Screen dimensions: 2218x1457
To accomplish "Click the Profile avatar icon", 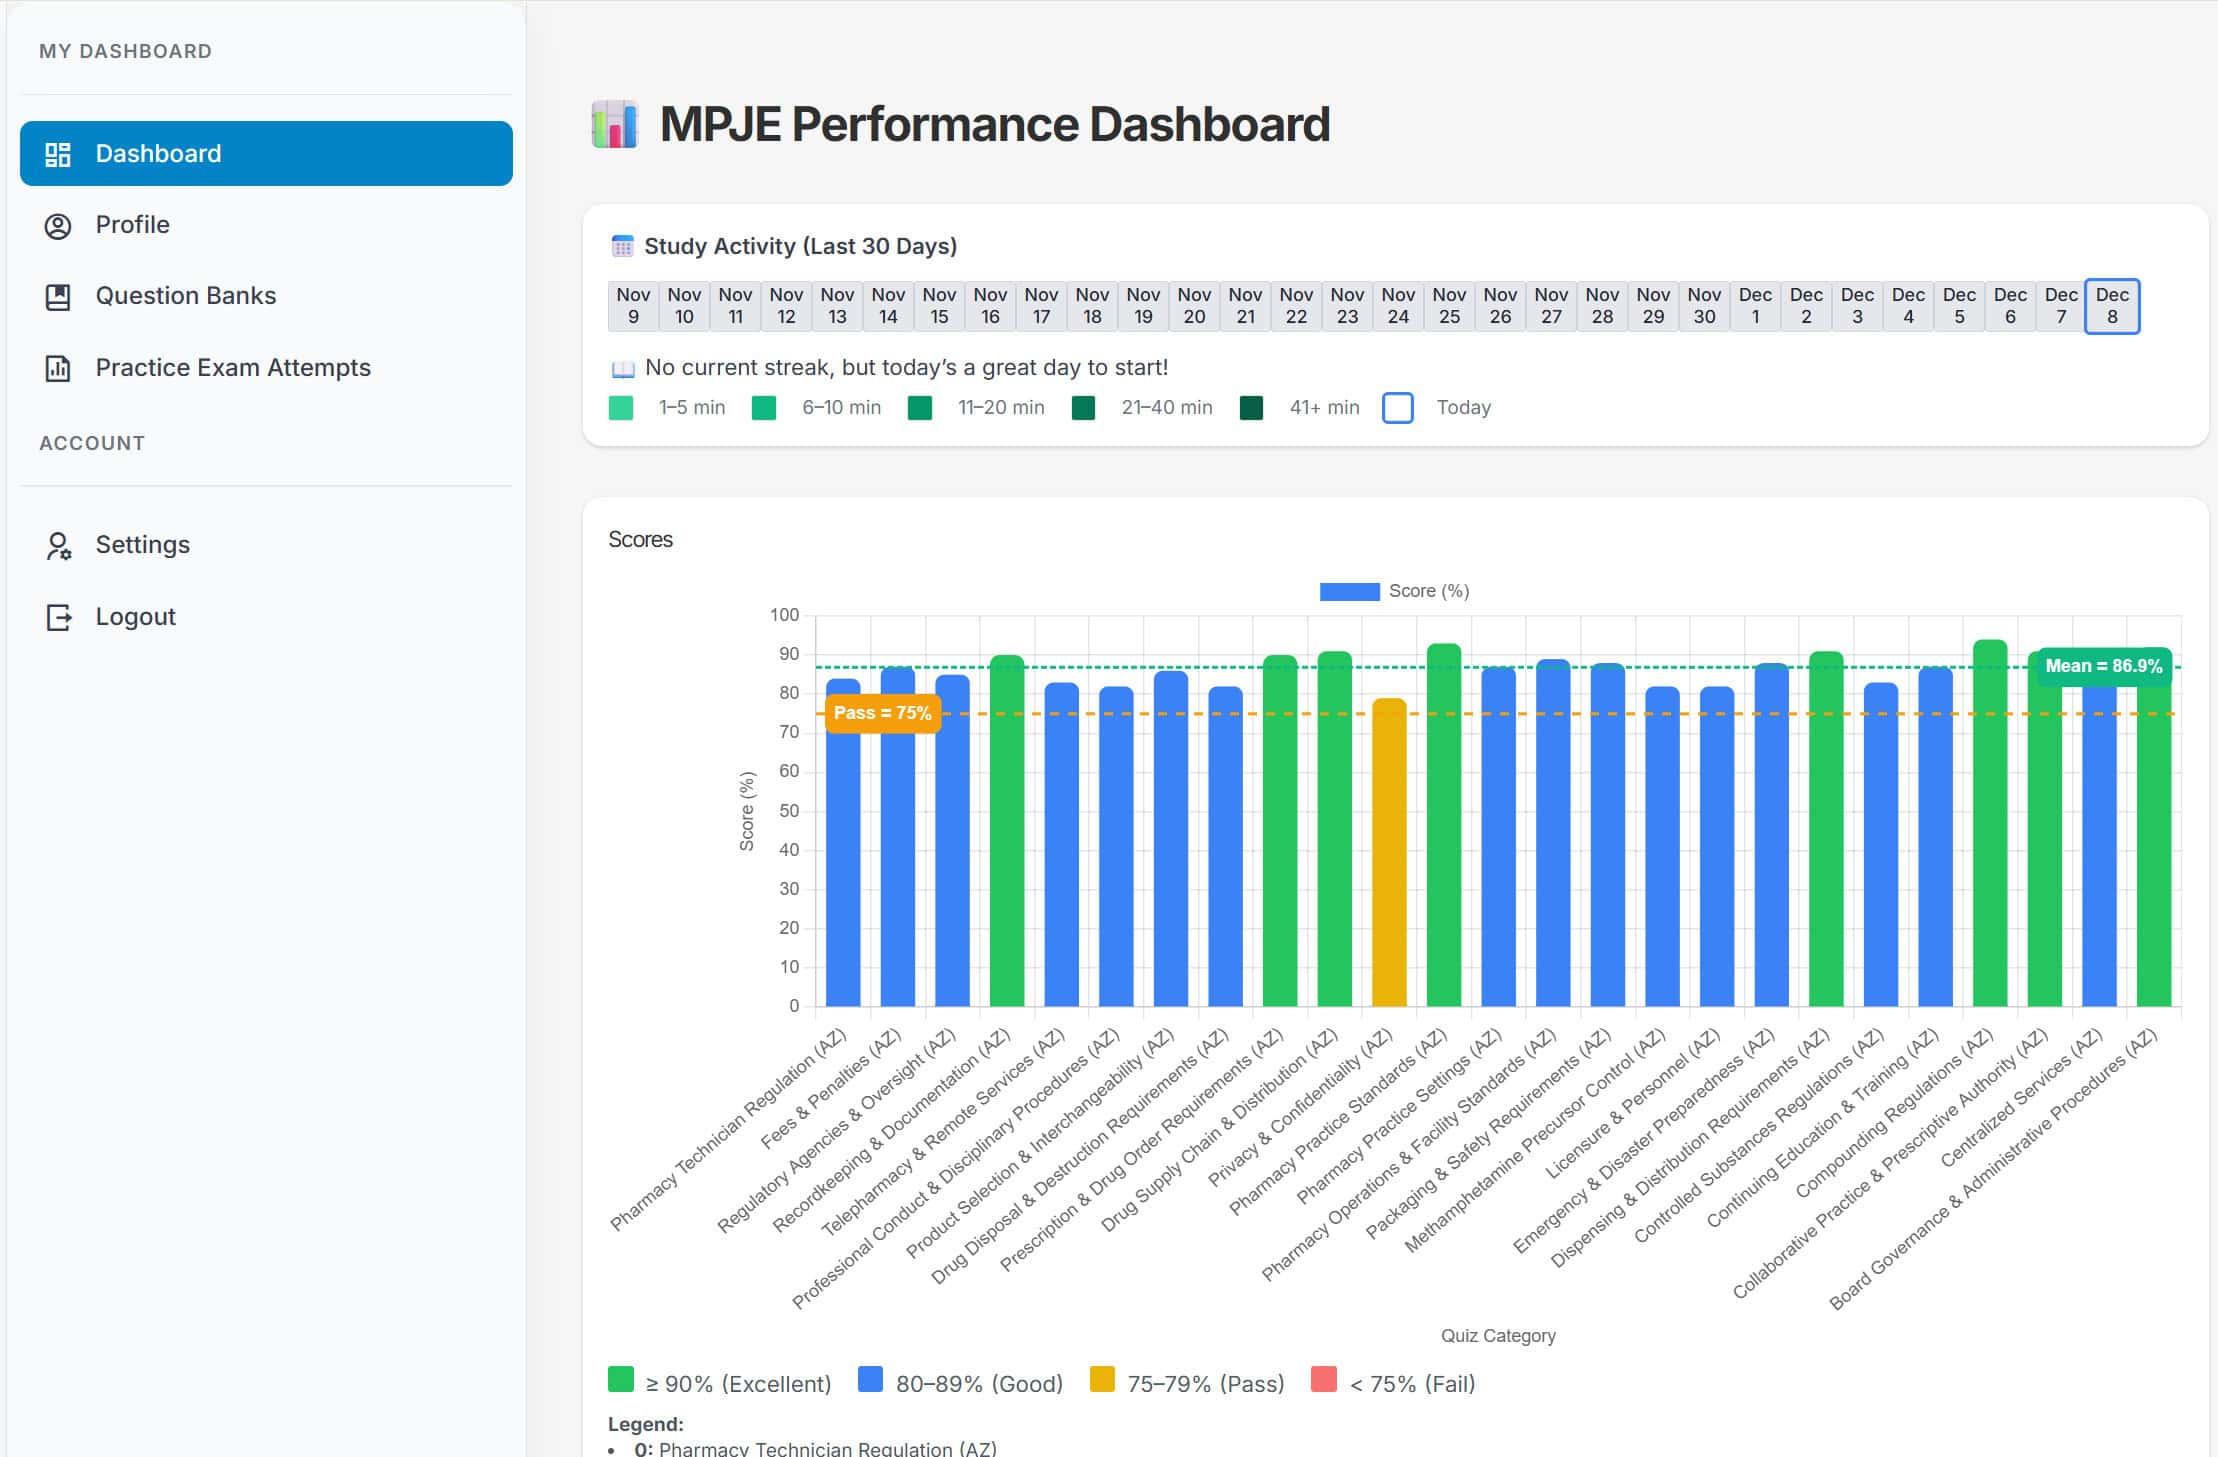I will (58, 224).
